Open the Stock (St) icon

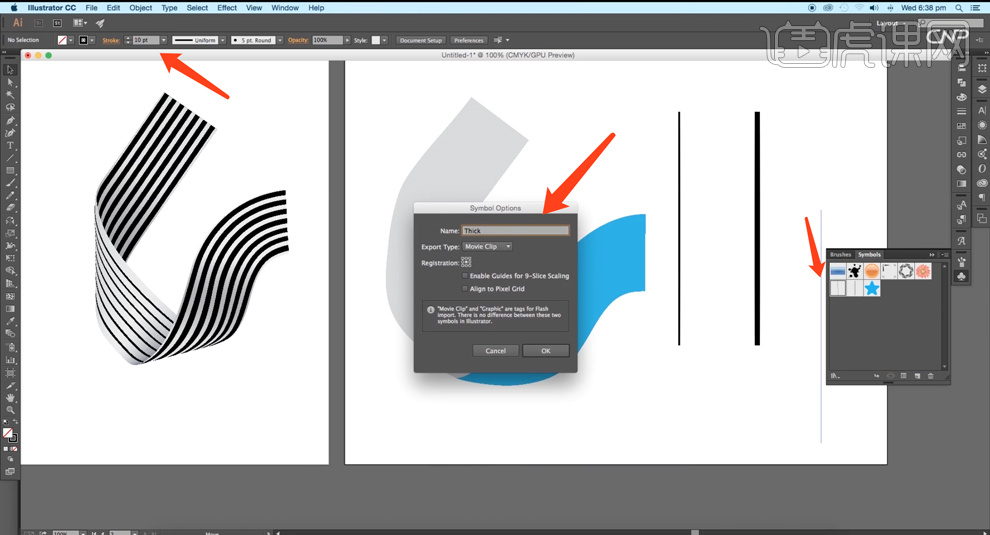click(57, 23)
